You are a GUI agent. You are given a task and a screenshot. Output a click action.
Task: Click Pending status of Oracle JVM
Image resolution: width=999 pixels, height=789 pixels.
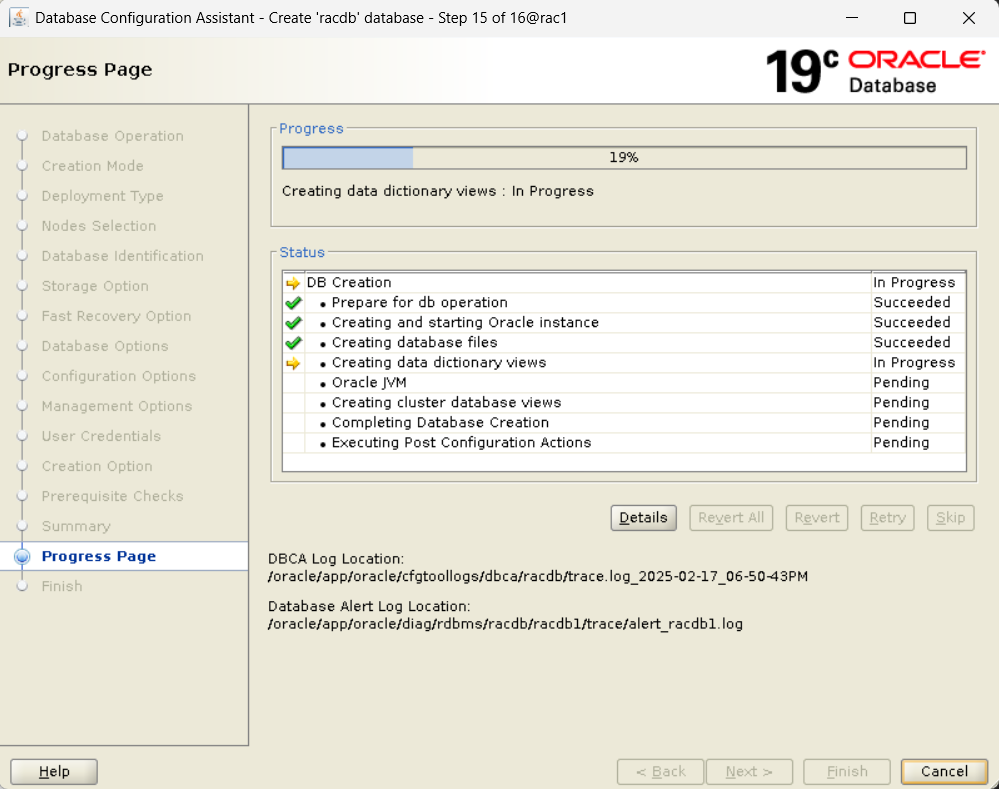[x=901, y=383]
